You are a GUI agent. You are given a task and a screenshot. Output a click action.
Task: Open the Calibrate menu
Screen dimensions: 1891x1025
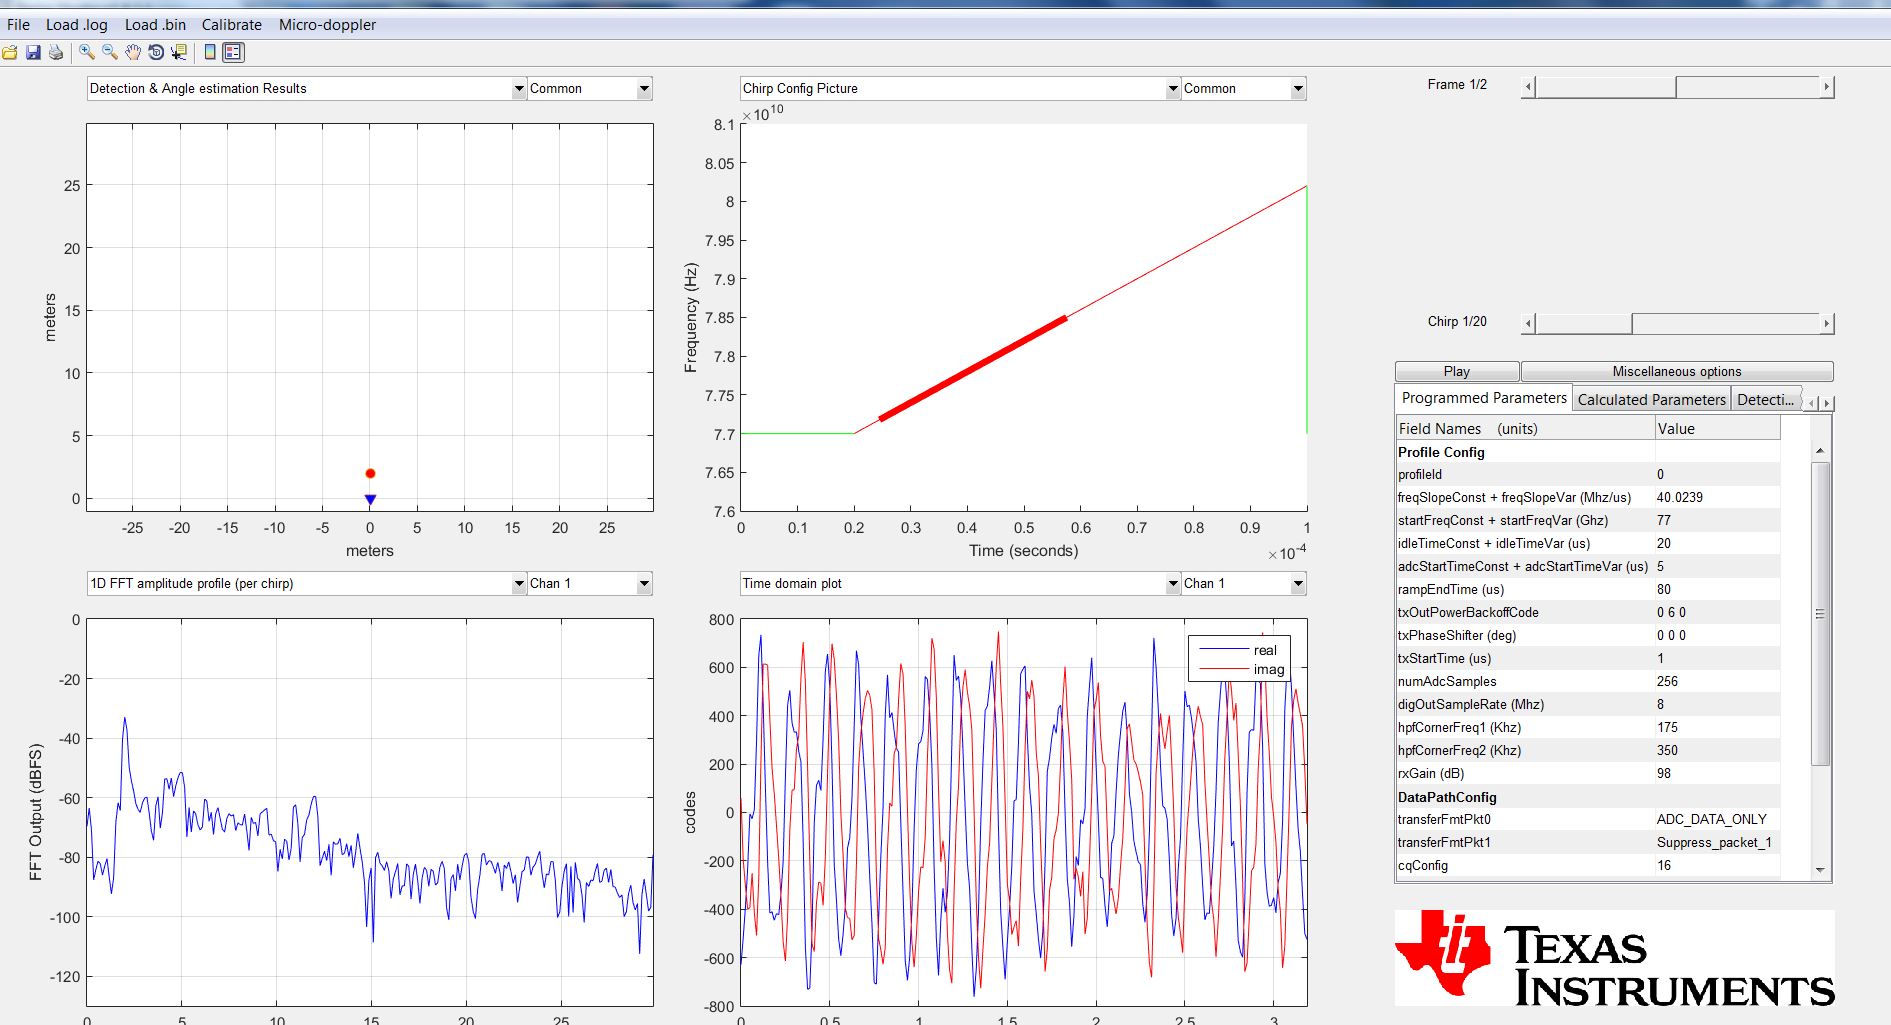click(x=232, y=25)
